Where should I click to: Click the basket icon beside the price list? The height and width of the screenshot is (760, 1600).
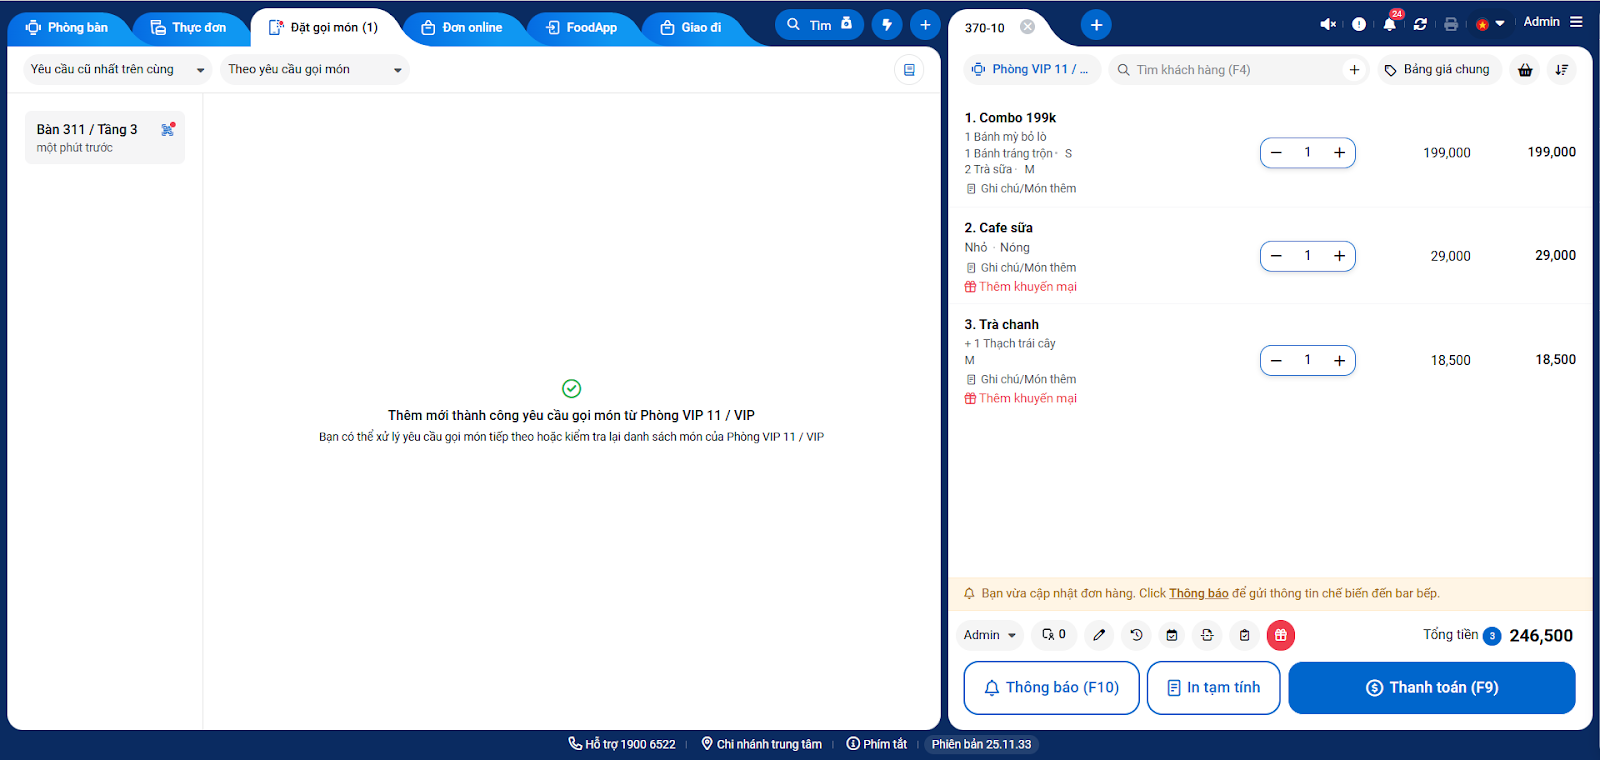point(1525,70)
